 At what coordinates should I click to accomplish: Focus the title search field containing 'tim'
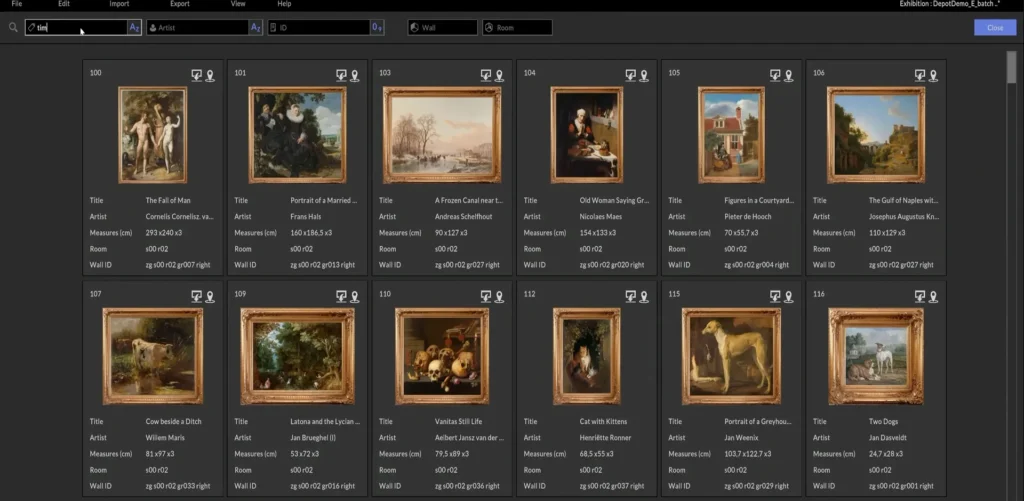click(x=76, y=27)
